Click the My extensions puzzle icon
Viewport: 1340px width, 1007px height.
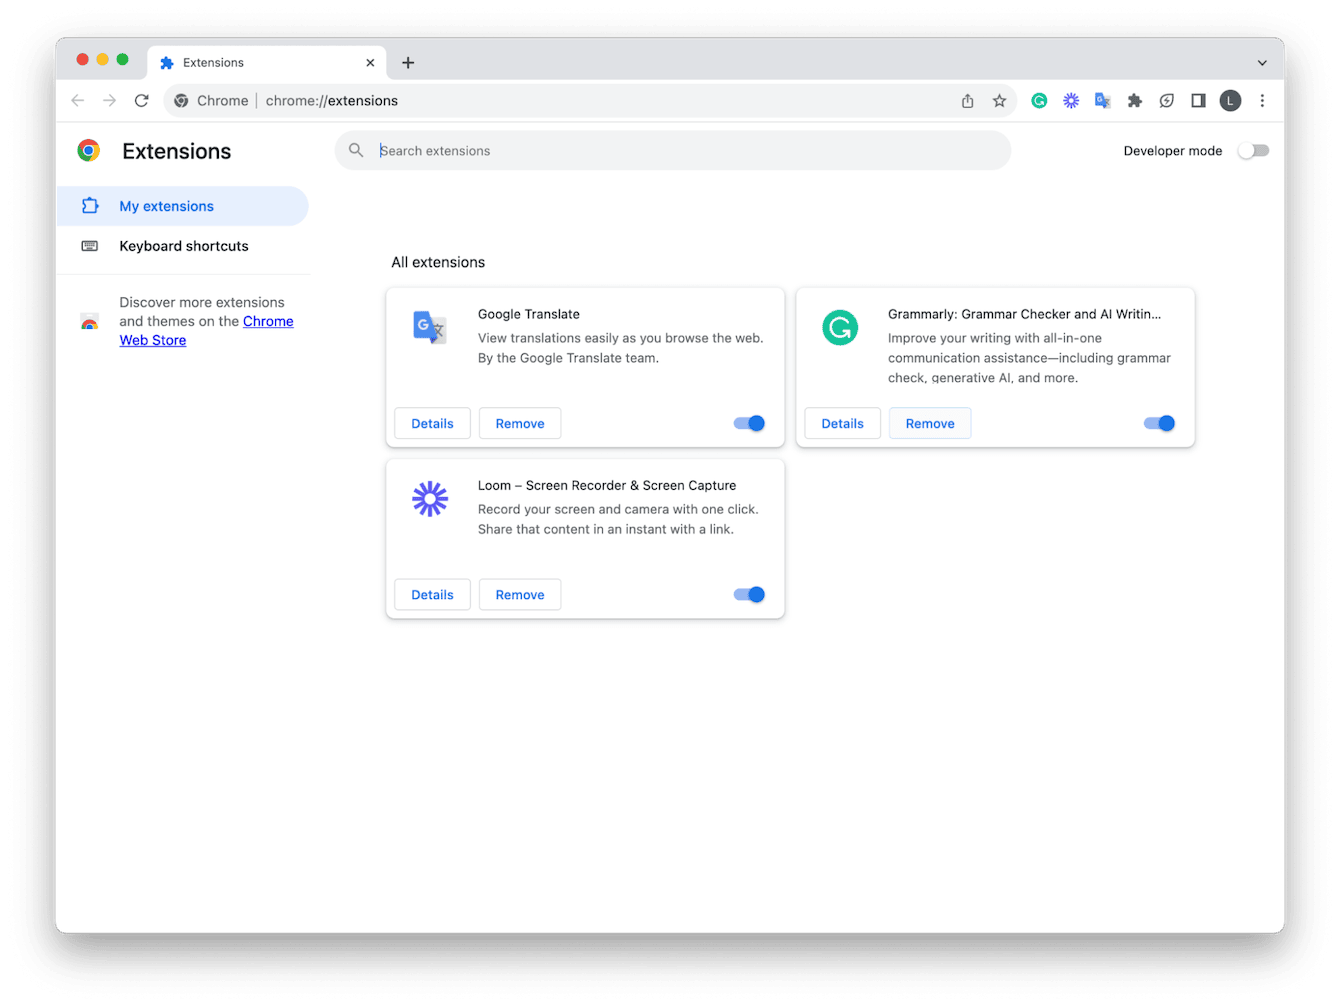pyautogui.click(x=90, y=206)
